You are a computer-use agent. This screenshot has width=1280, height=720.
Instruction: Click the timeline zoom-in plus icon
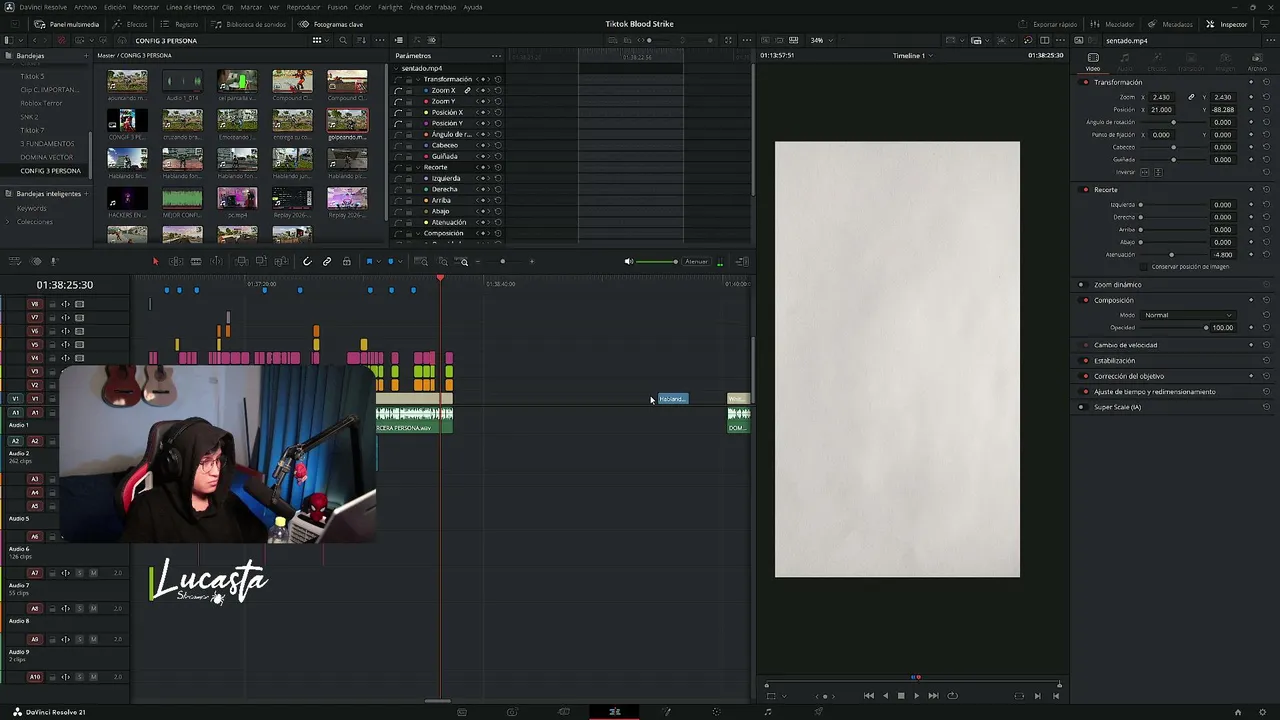pyautogui.click(x=531, y=262)
